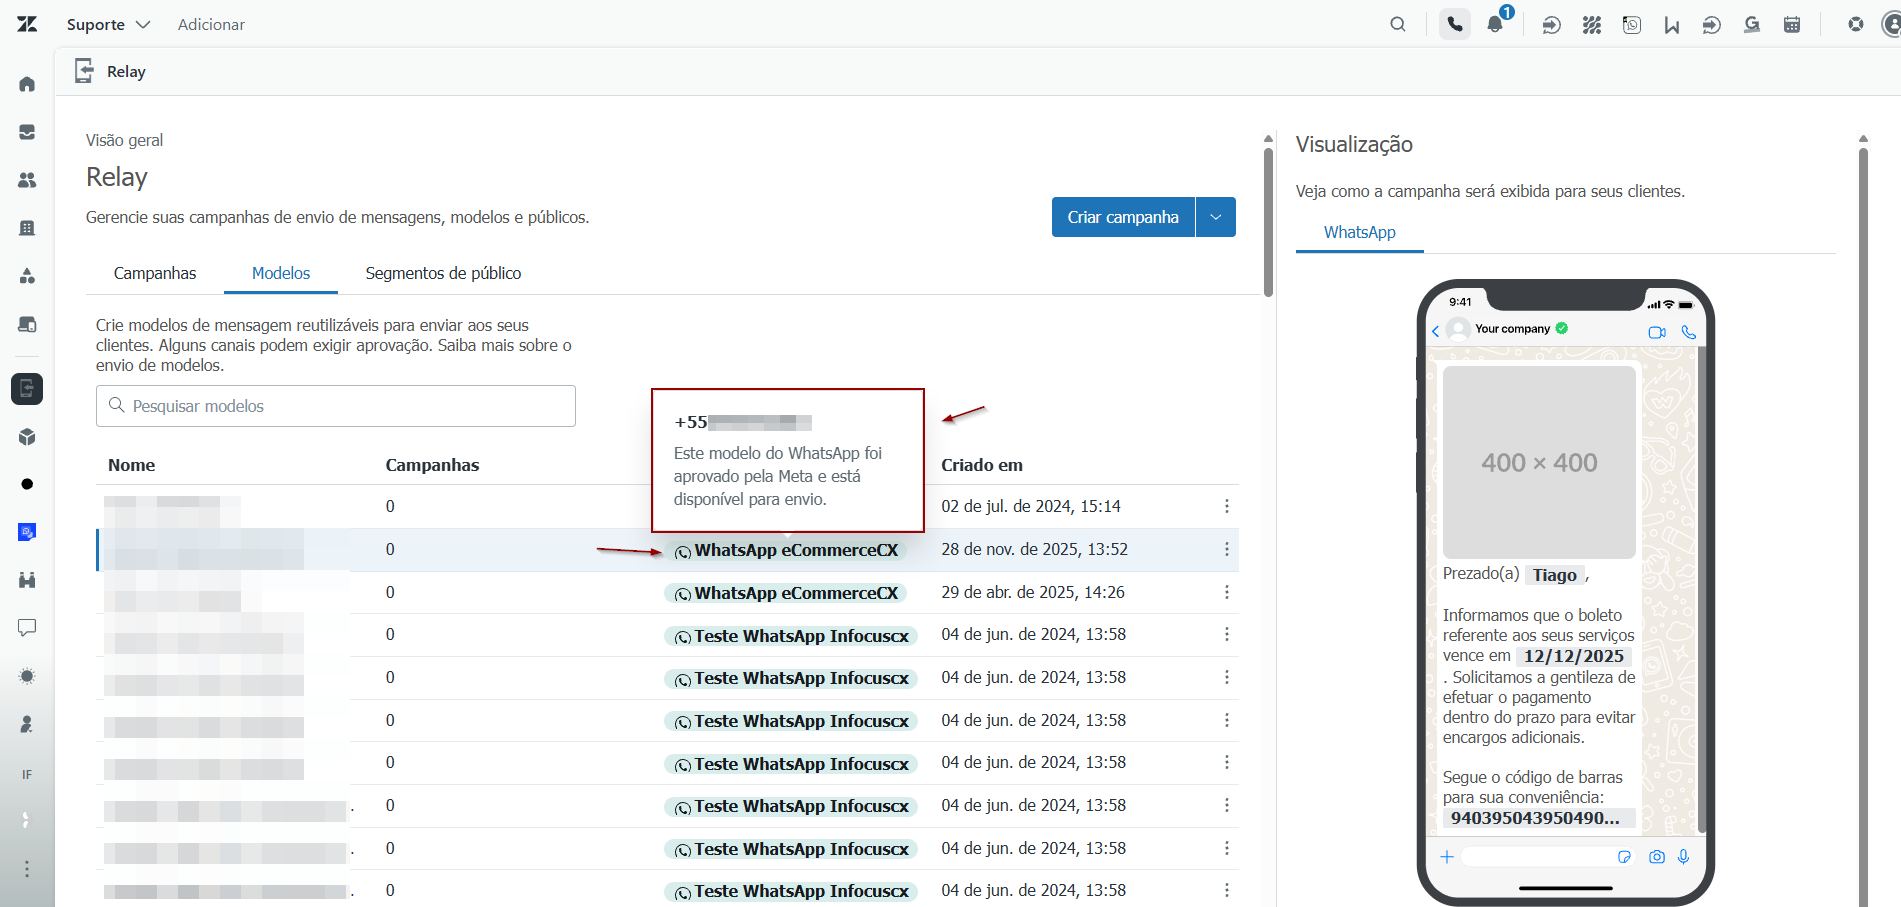Click the 28 nov WhatsApp eCommerceCX channel tag
The height and width of the screenshot is (907, 1901).
point(786,550)
